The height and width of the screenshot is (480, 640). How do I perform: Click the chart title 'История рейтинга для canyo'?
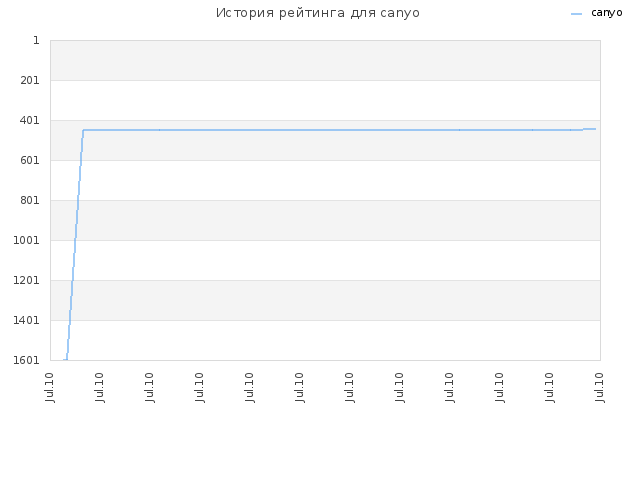point(318,13)
